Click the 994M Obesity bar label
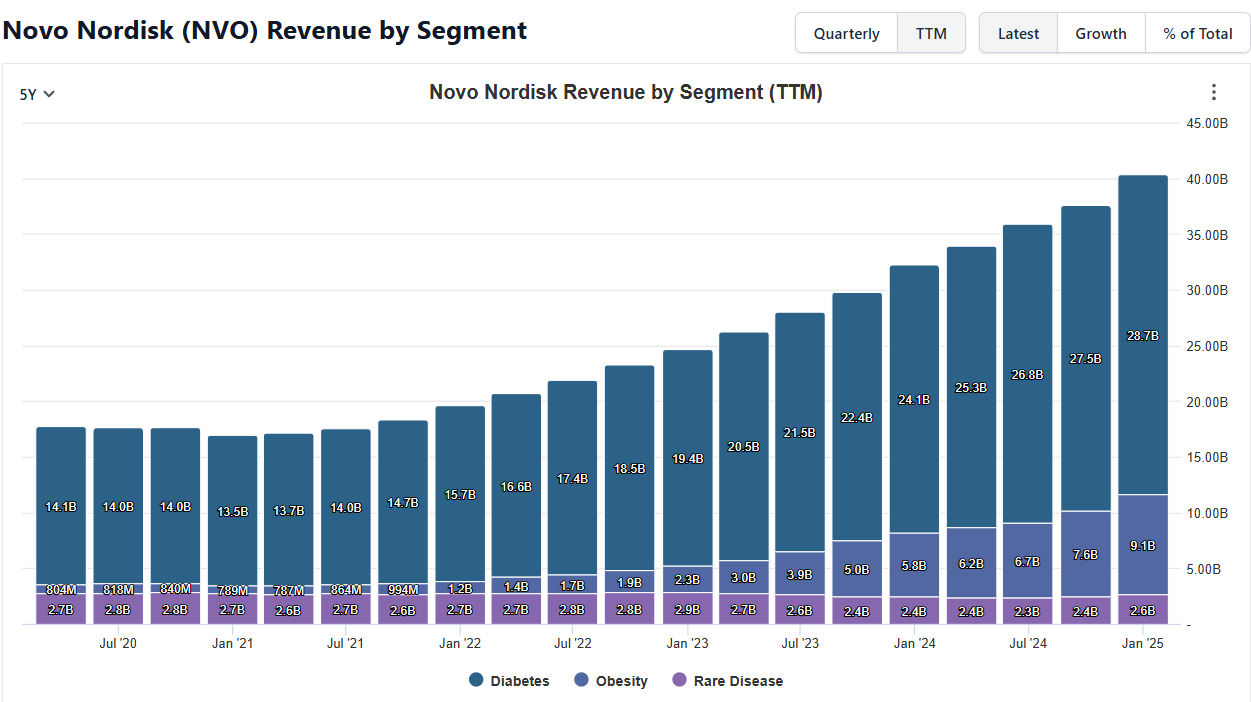The height and width of the screenshot is (702, 1251). tap(403, 590)
